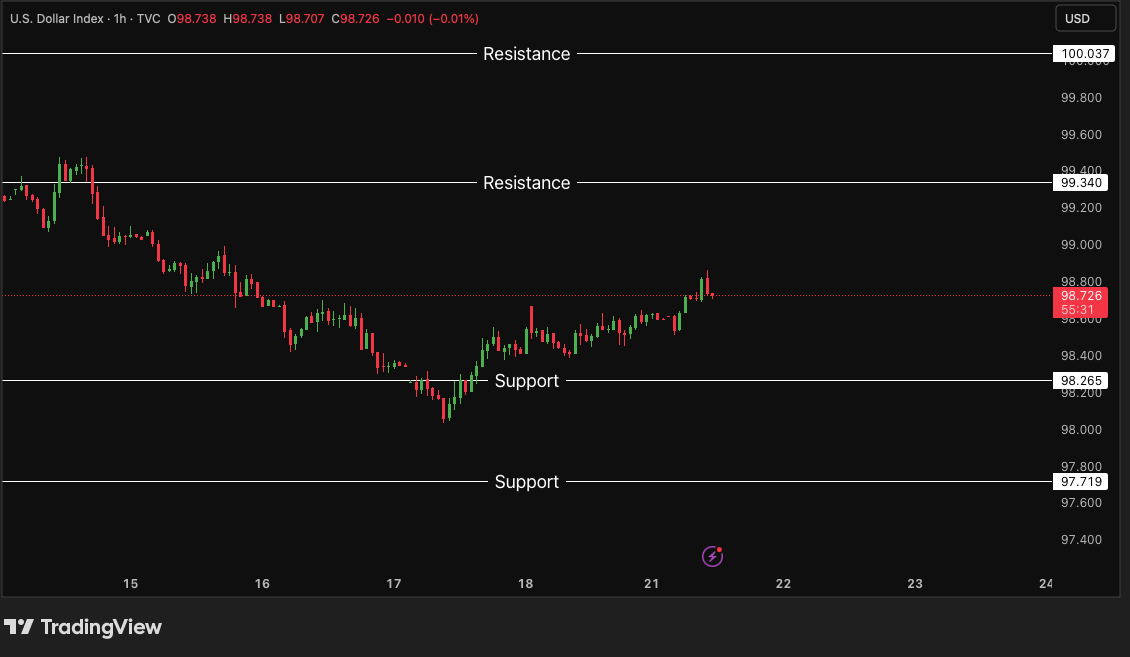Select the lowest Support label at 97.719
The width and height of the screenshot is (1130, 657).
[526, 482]
